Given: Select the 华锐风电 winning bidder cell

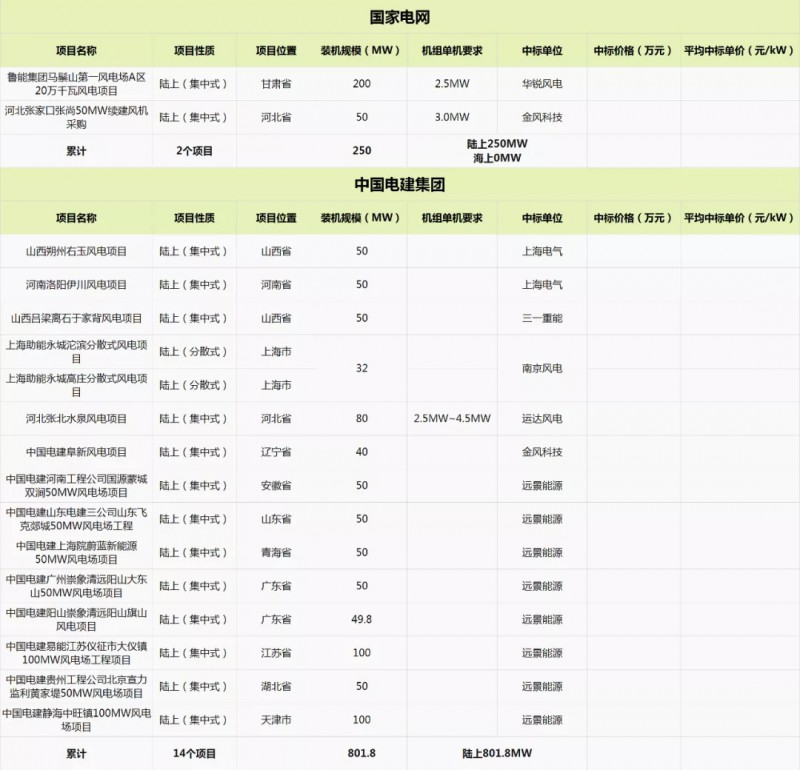Looking at the screenshot, I should (542, 84).
